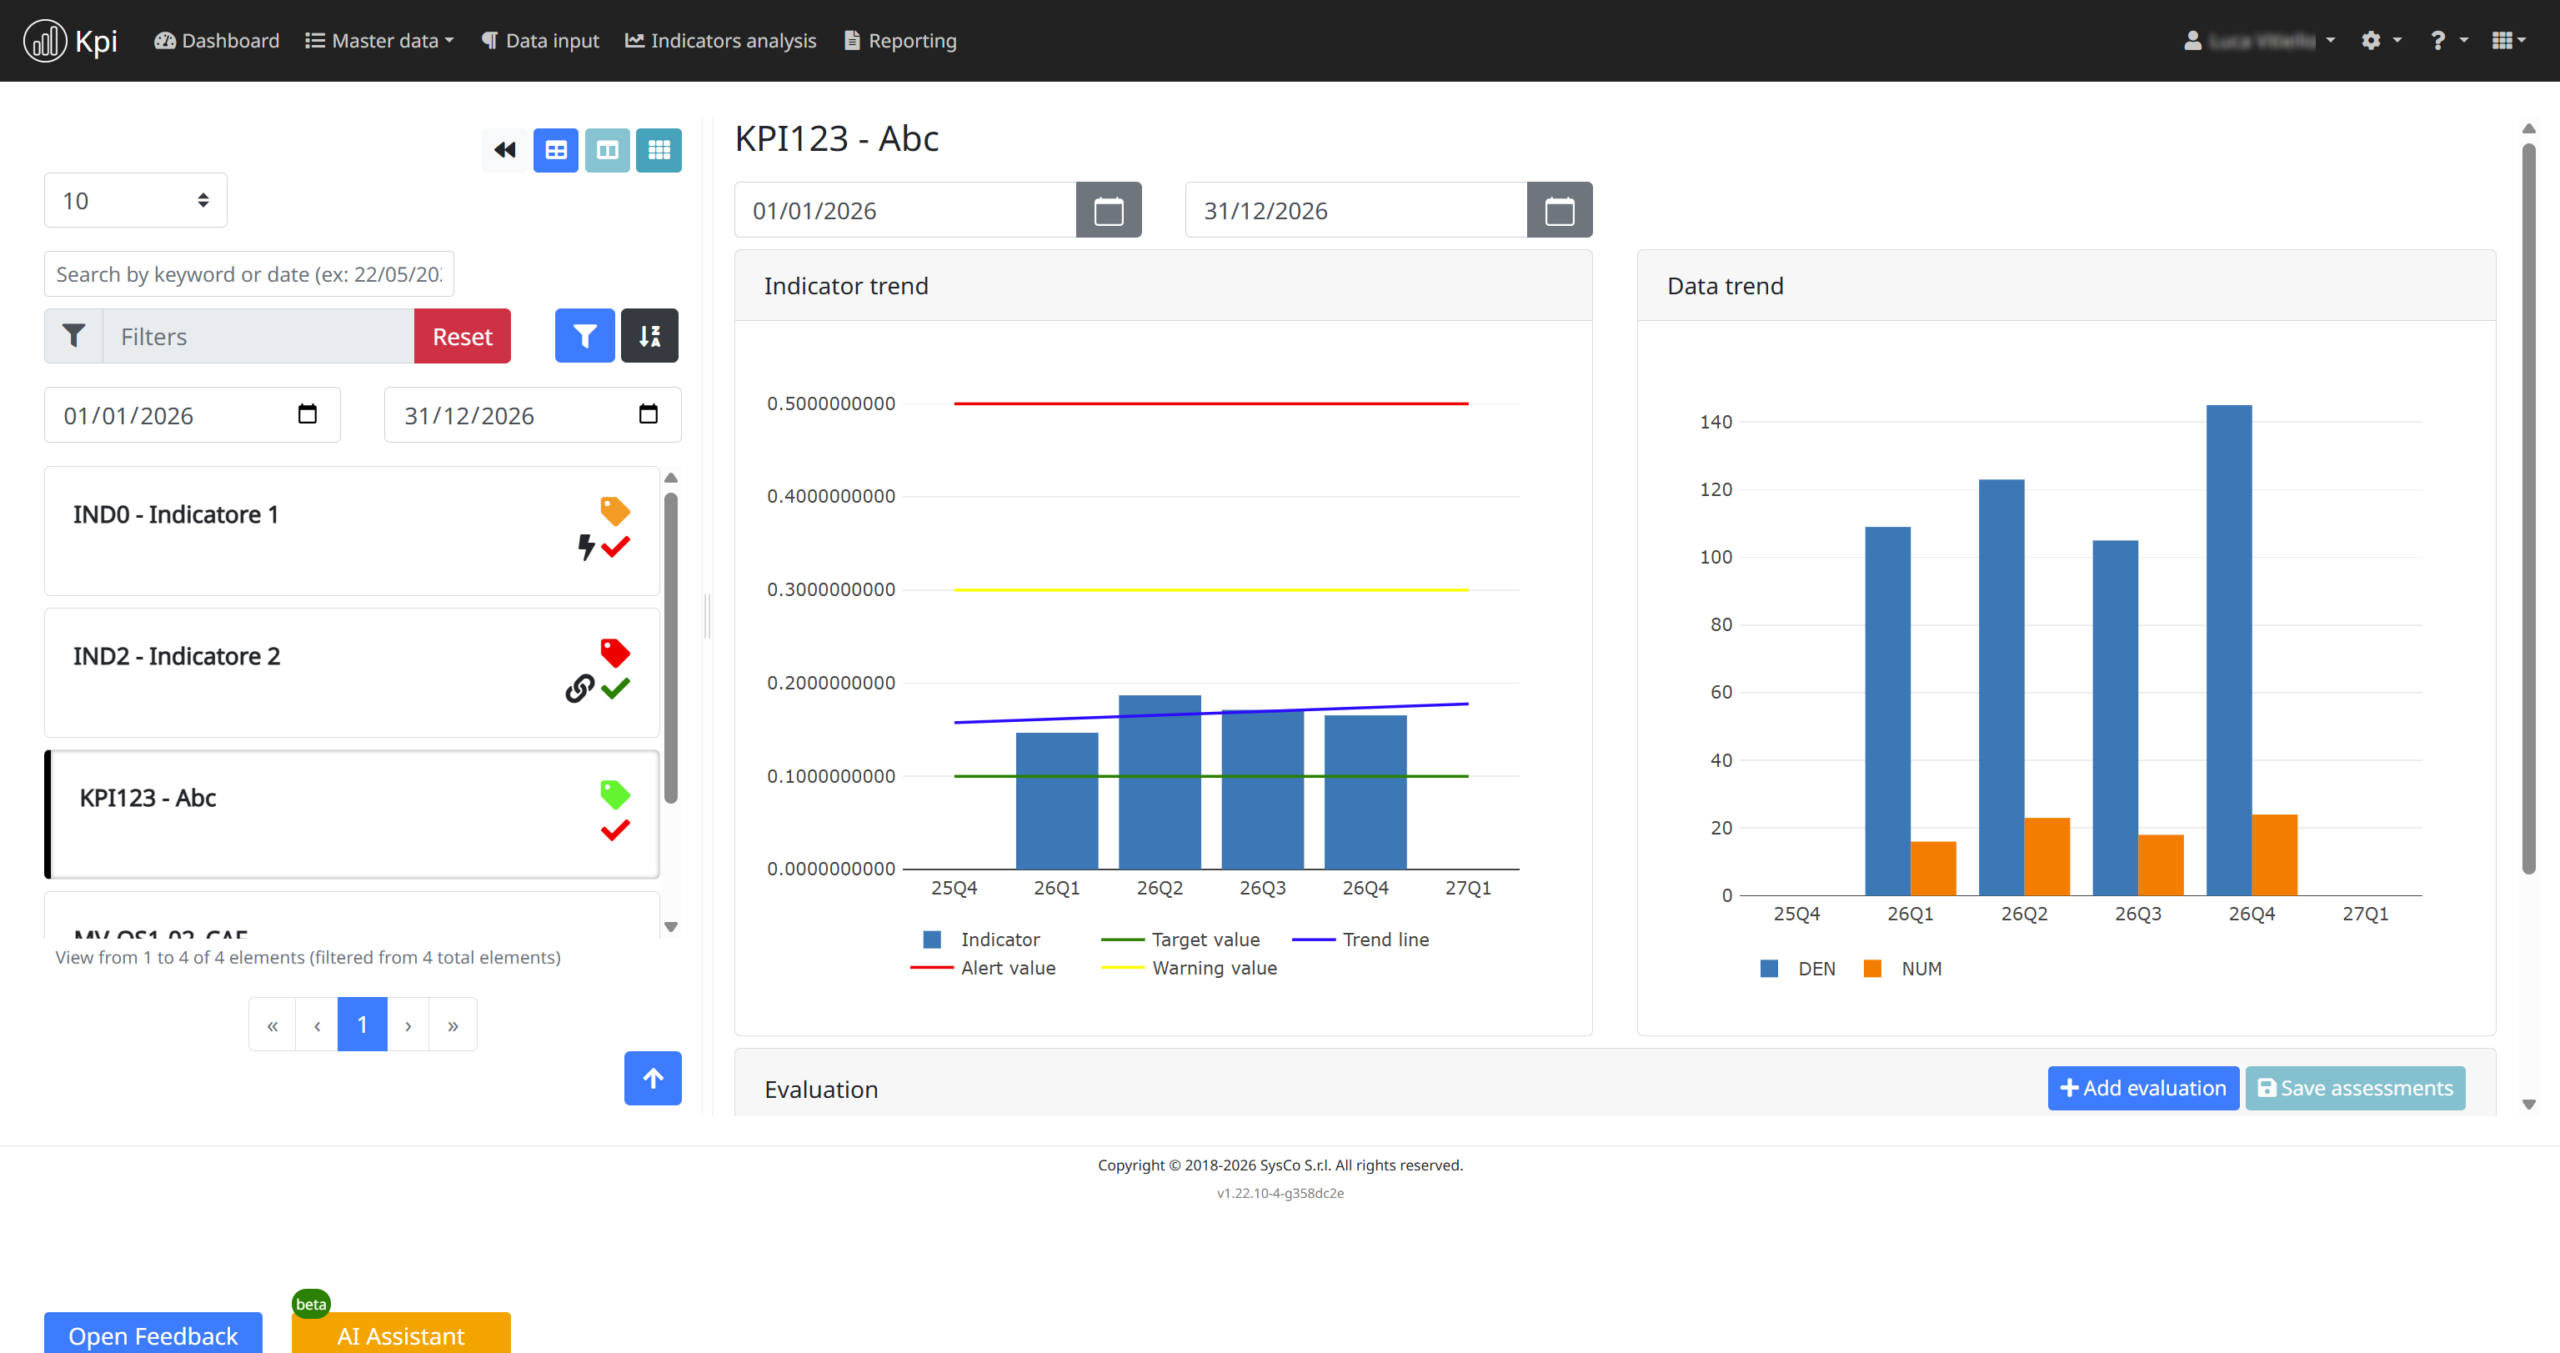Reset the active filters

click(462, 335)
